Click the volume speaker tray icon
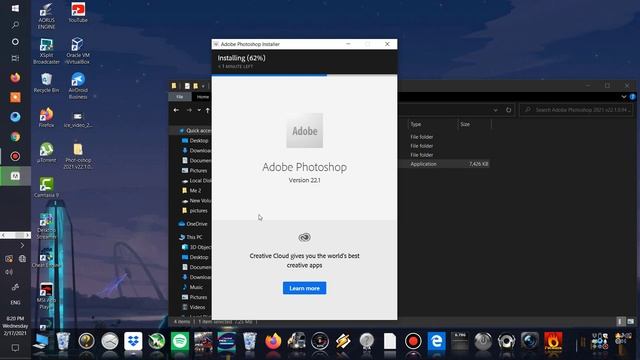Screen dimensions: 640x360 point(9,272)
